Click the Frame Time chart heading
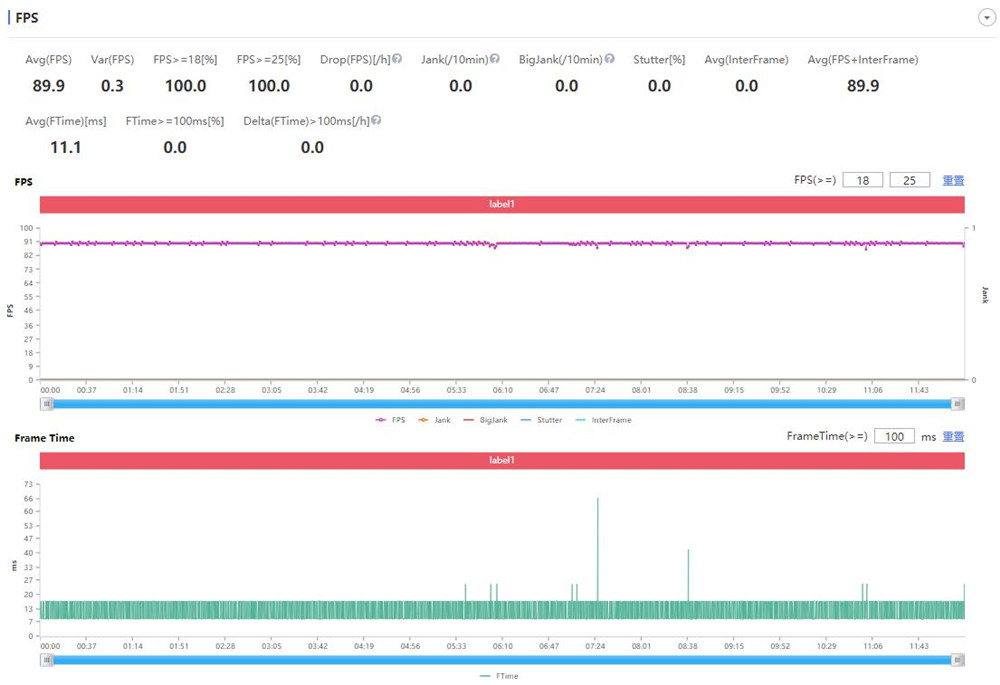The width and height of the screenshot is (1000, 685). (x=45, y=438)
